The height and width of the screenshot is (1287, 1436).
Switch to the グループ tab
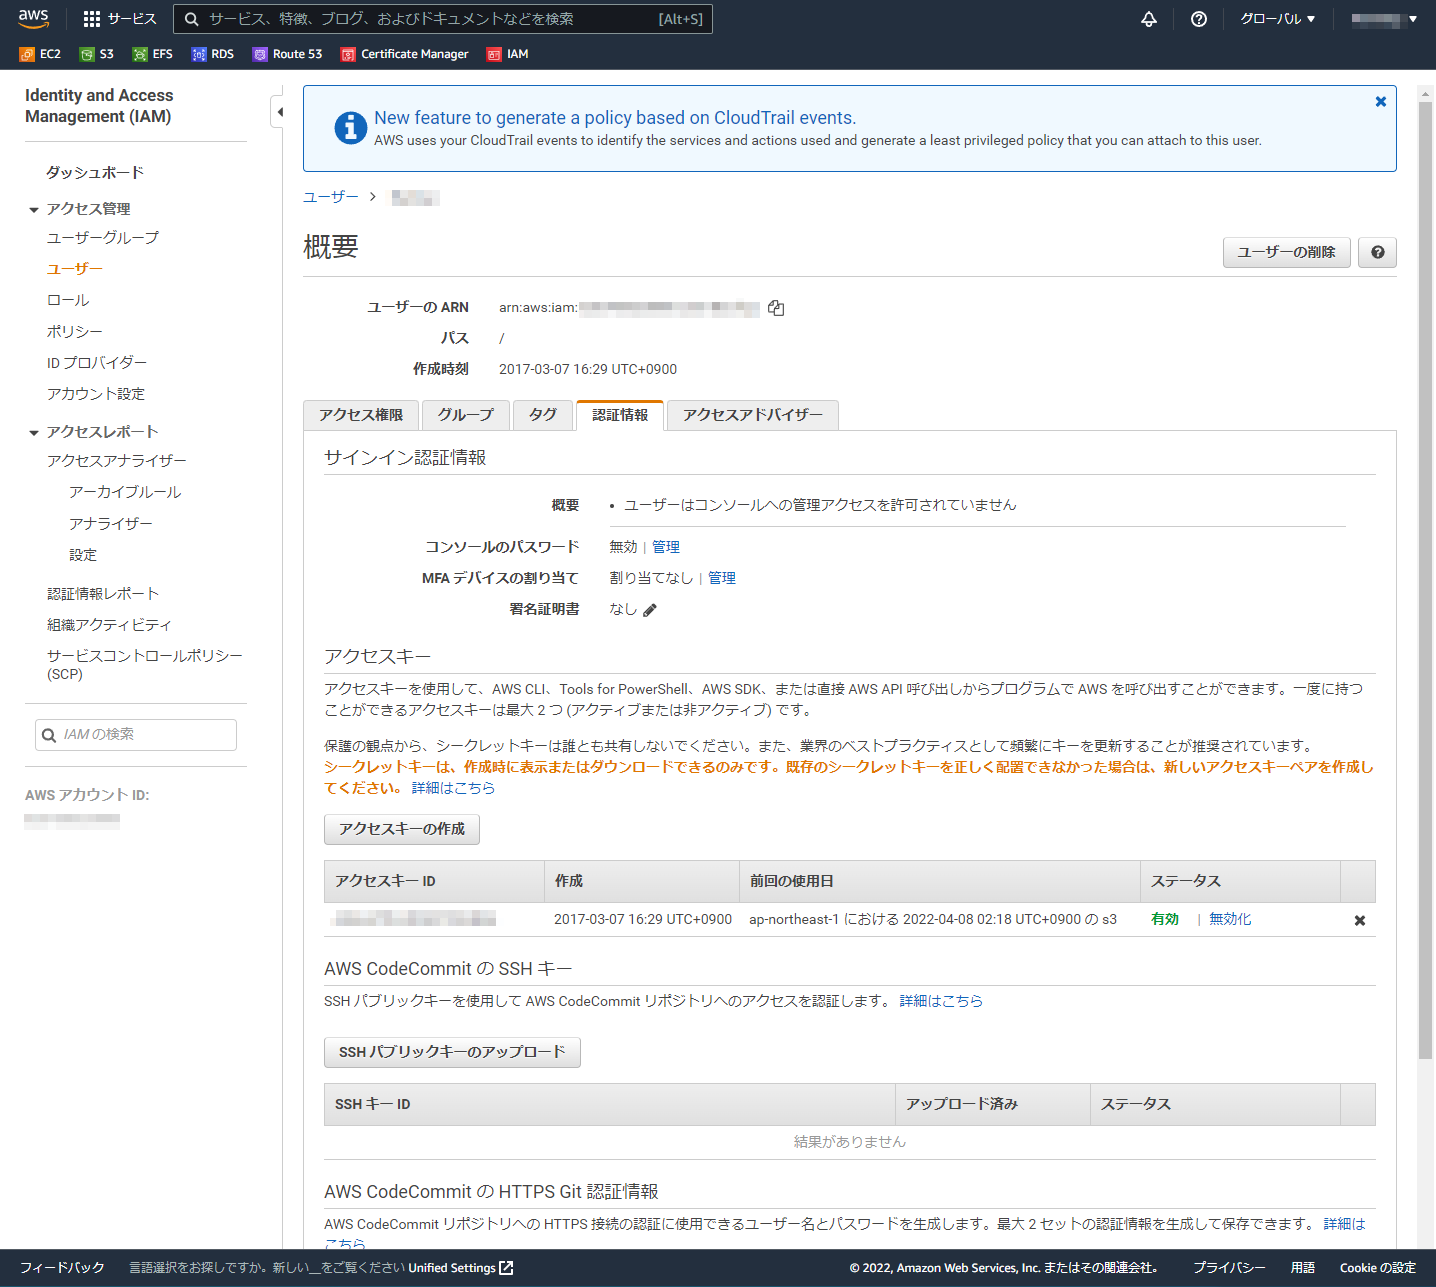coord(466,415)
